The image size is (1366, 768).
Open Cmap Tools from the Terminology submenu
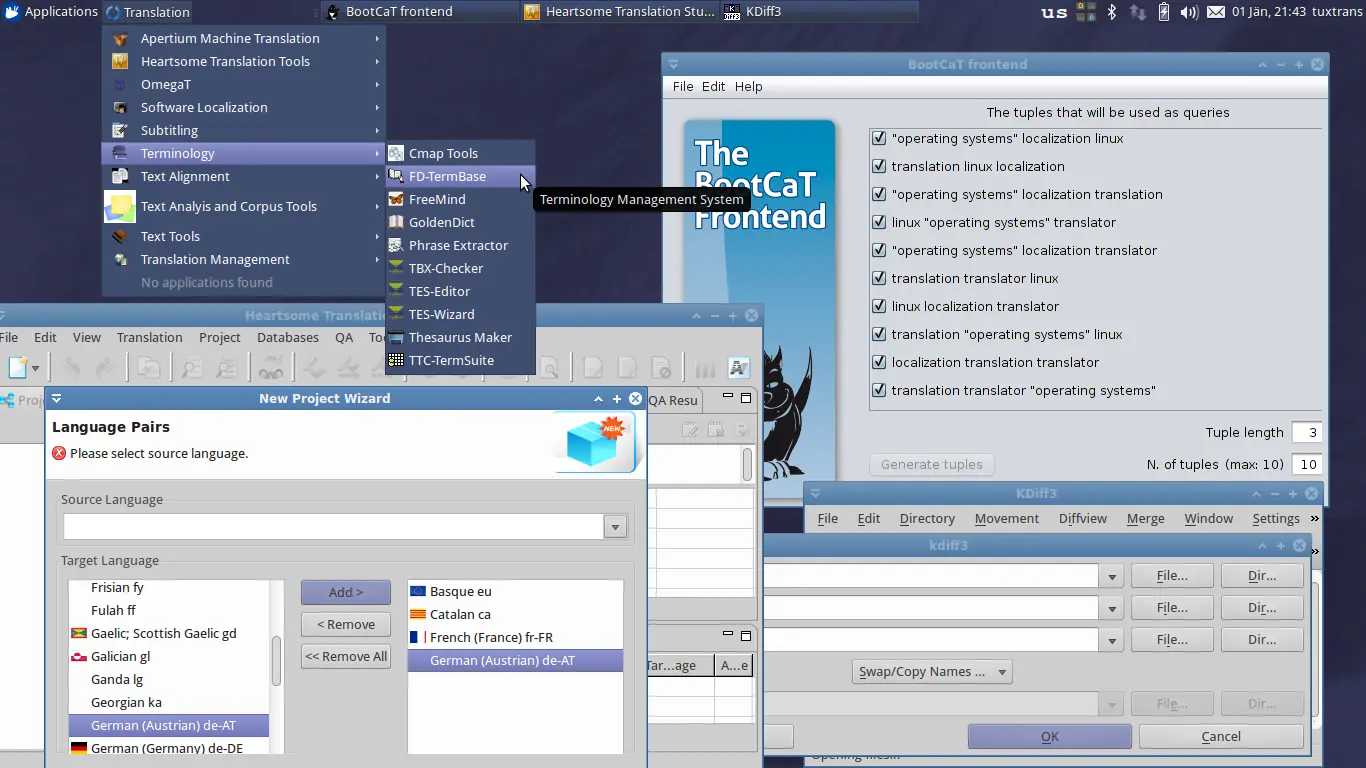pos(460,153)
